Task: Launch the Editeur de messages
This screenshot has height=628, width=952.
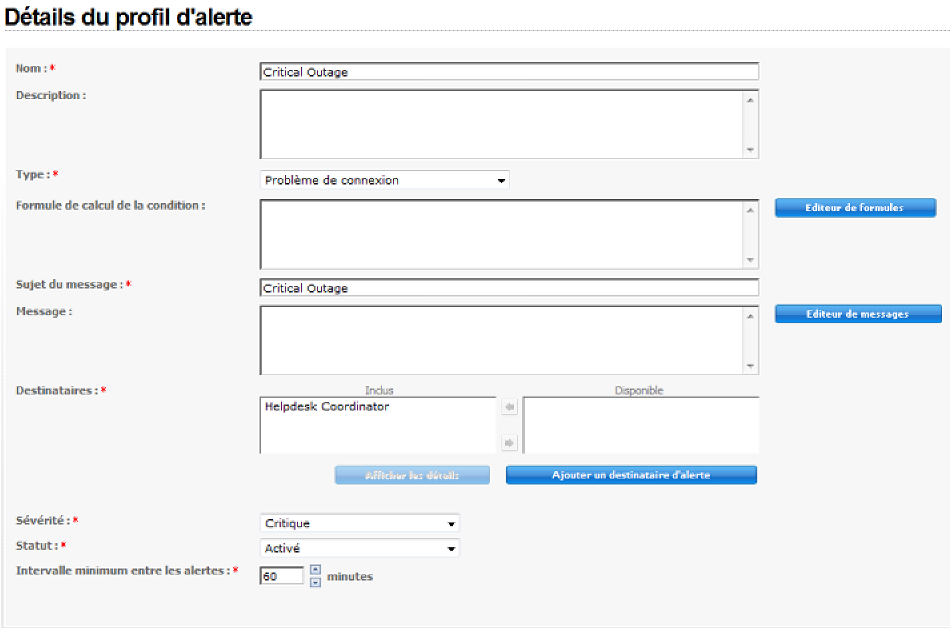Action: pos(857,314)
